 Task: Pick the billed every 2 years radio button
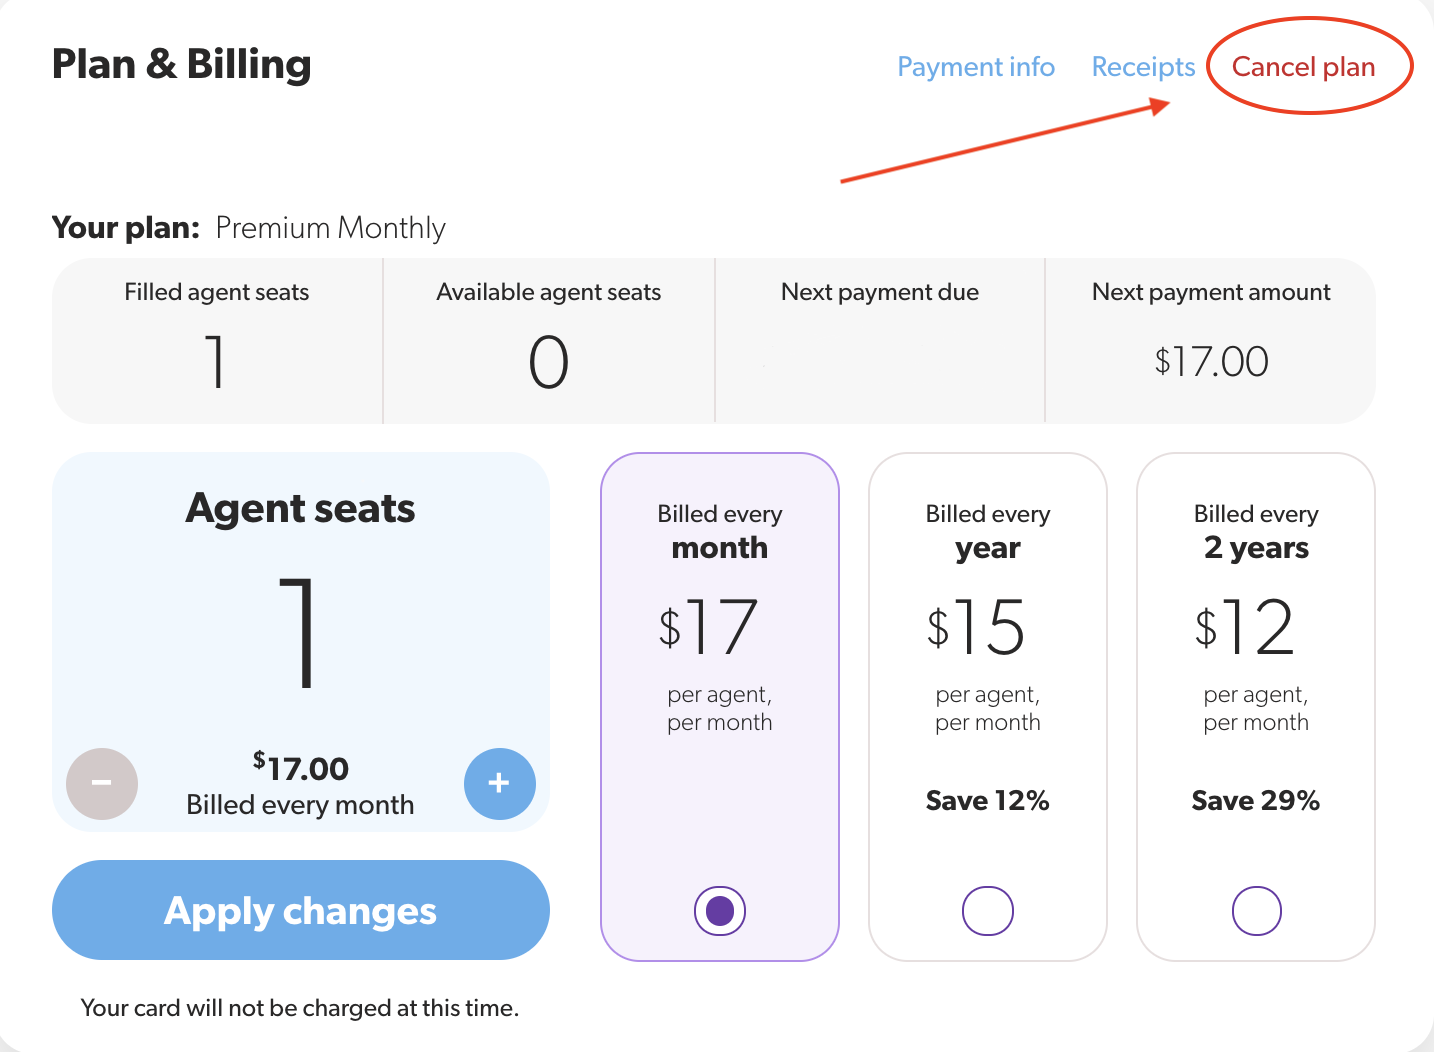pyautogui.click(x=1256, y=911)
